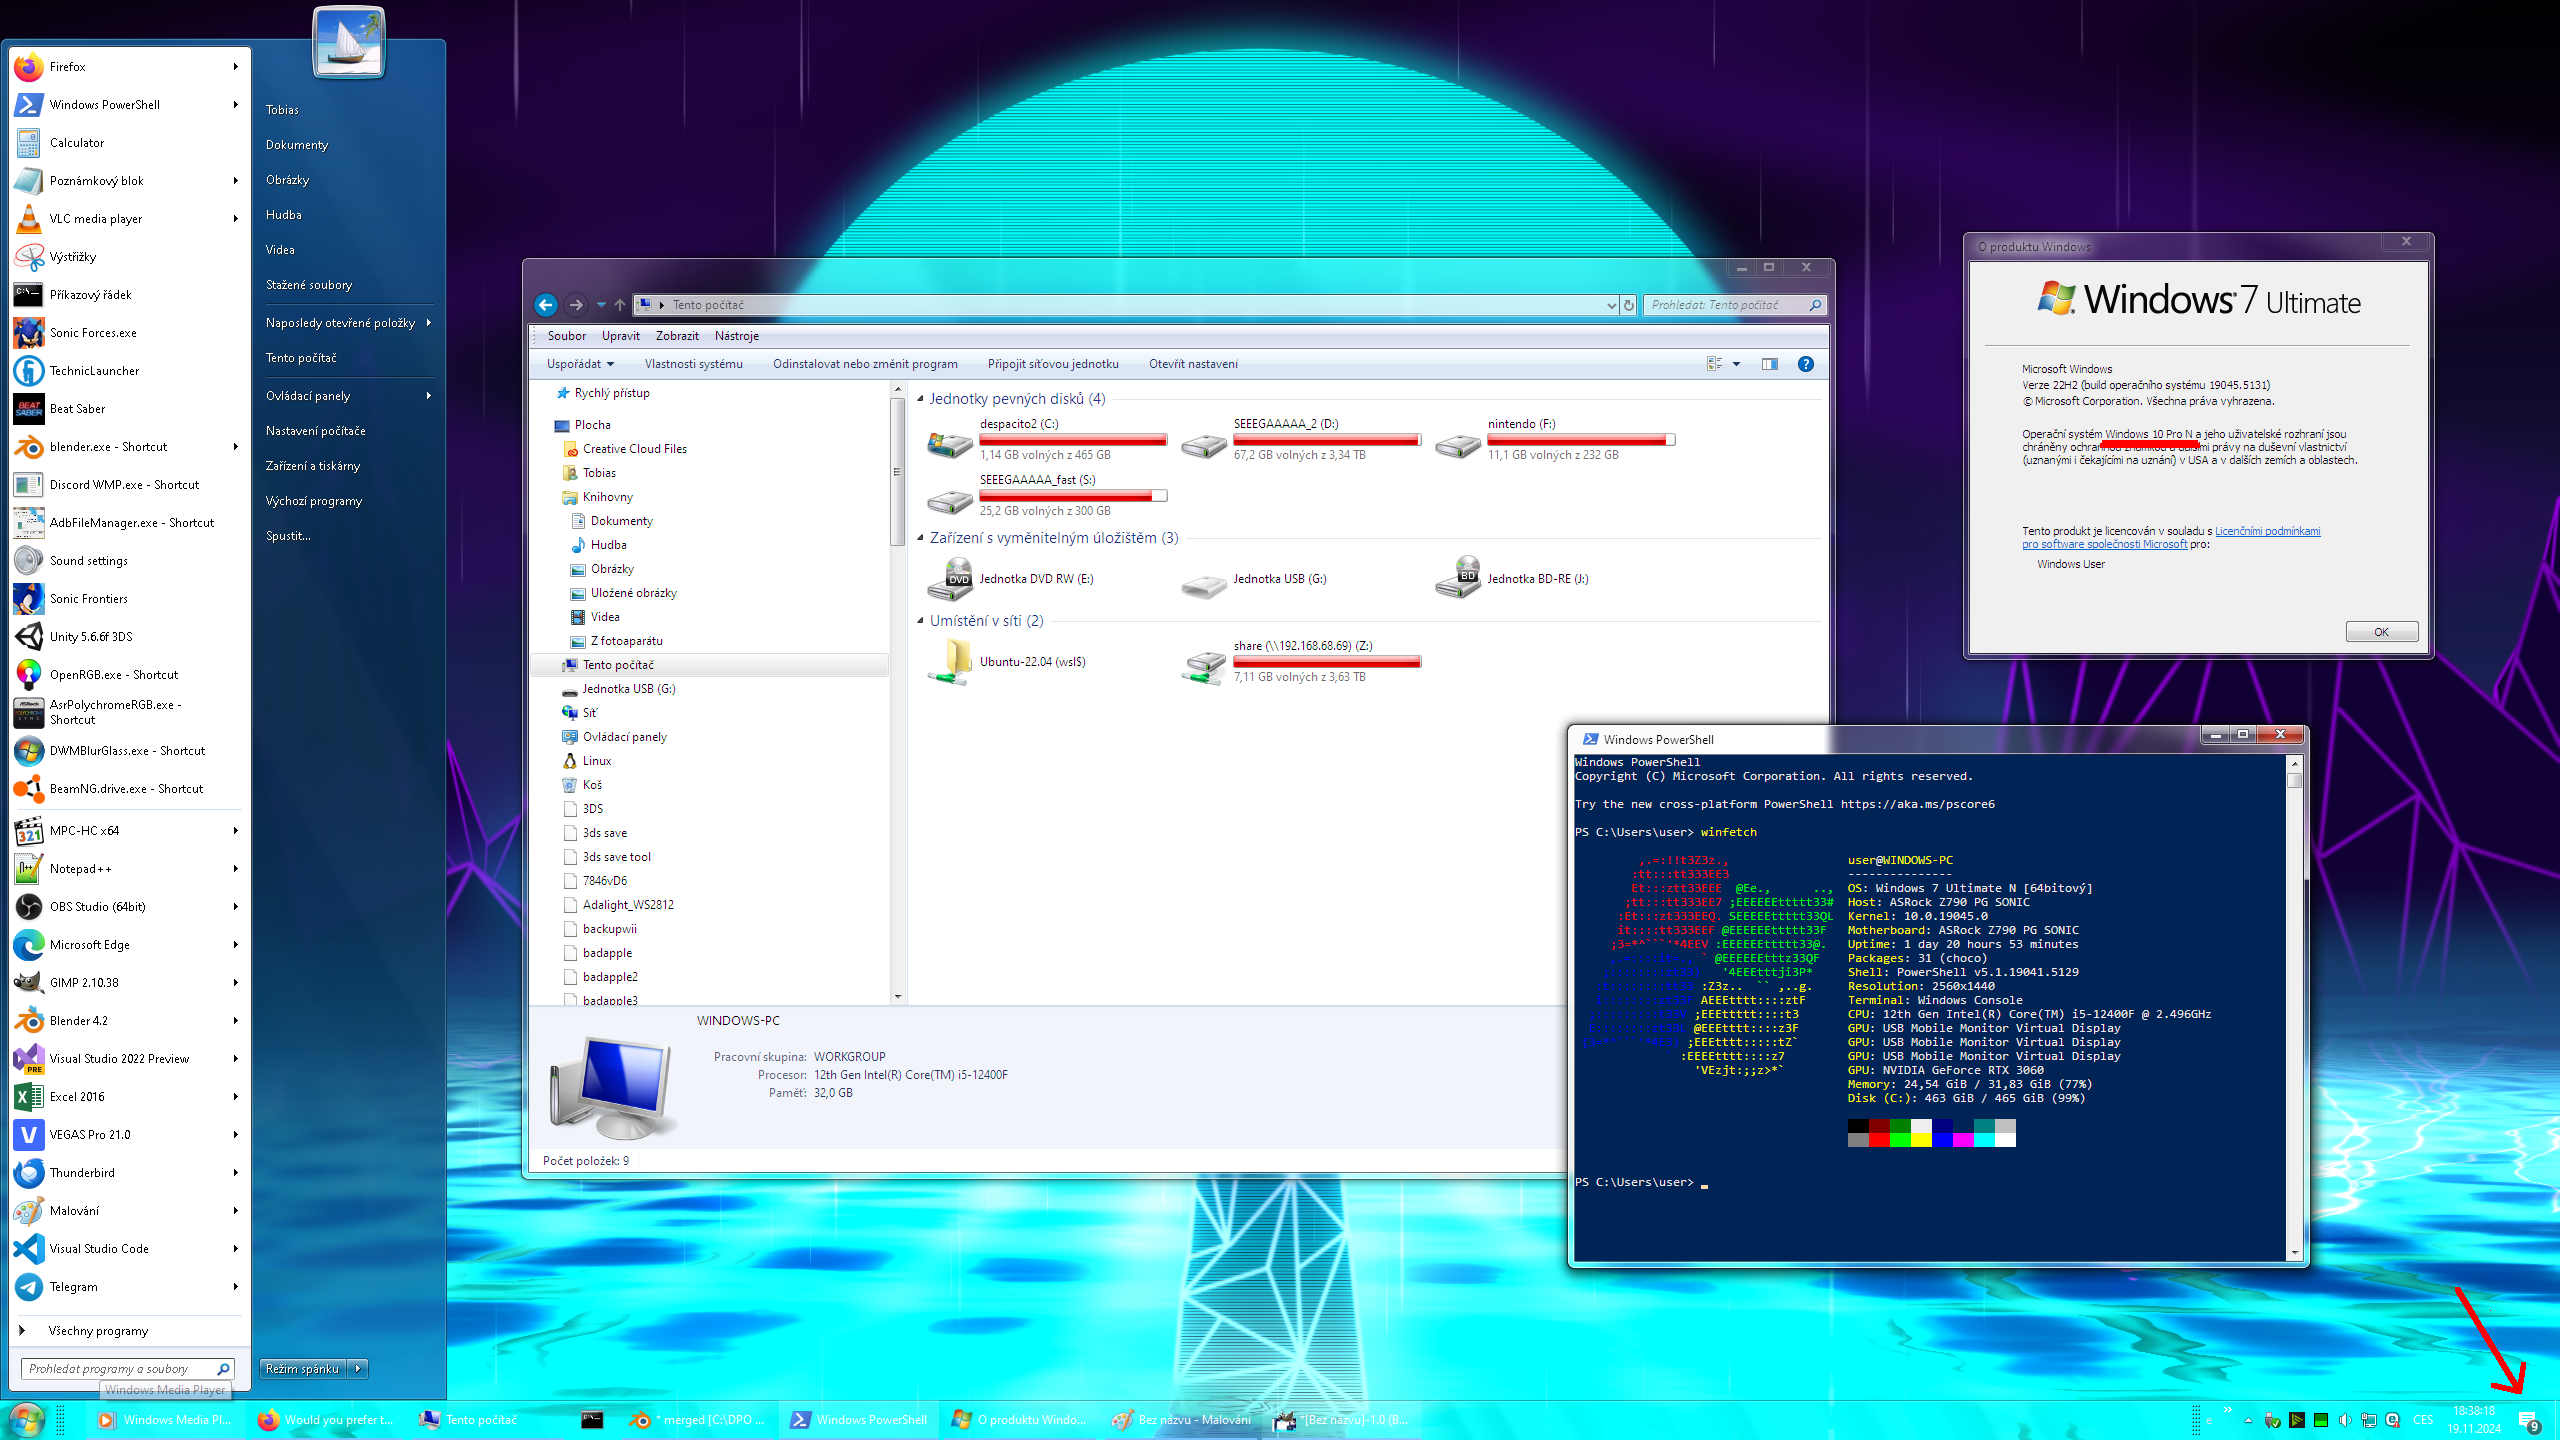2560x1440 pixels.
Task: Switch to Windows PowerShell taskbar button
Action: [x=860, y=1420]
